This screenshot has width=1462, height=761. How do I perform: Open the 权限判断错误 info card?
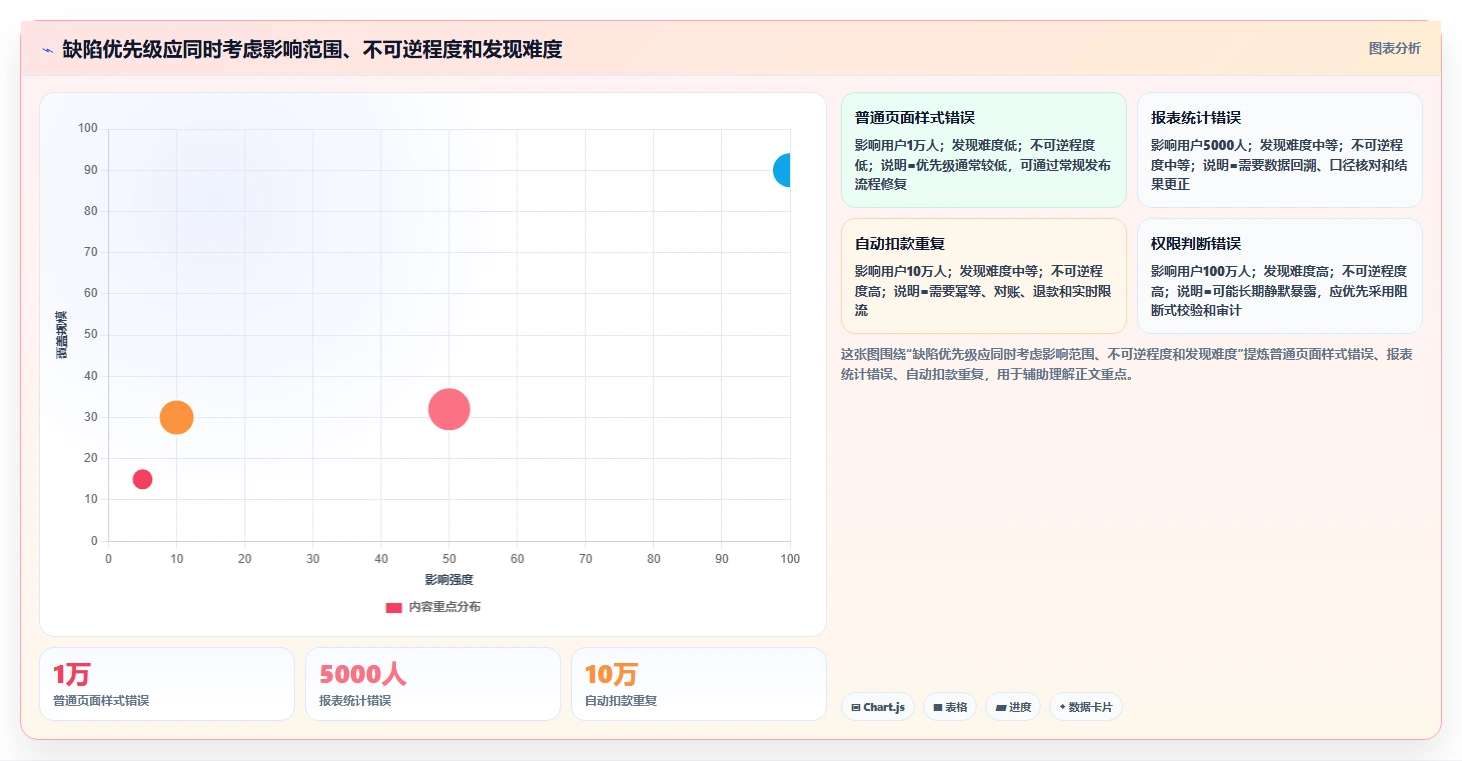pos(1280,276)
